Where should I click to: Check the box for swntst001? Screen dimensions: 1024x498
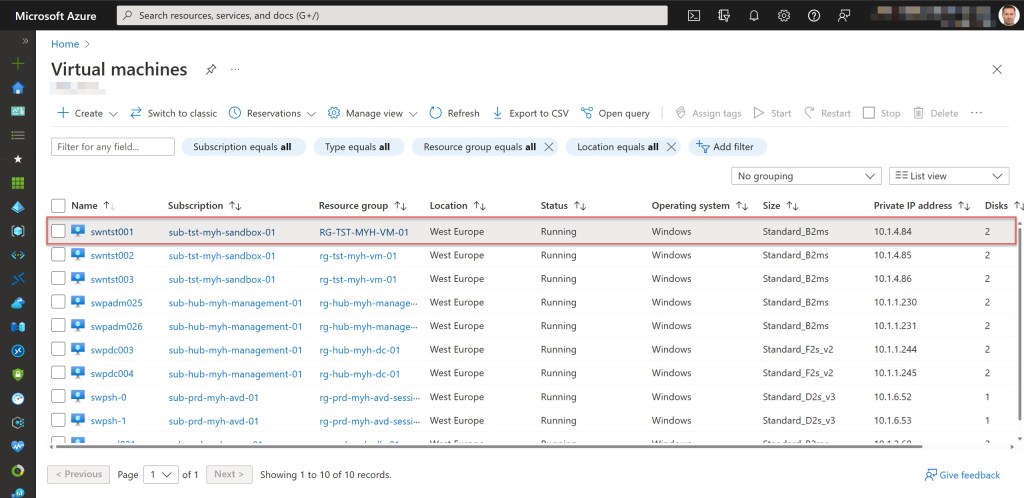click(x=59, y=231)
